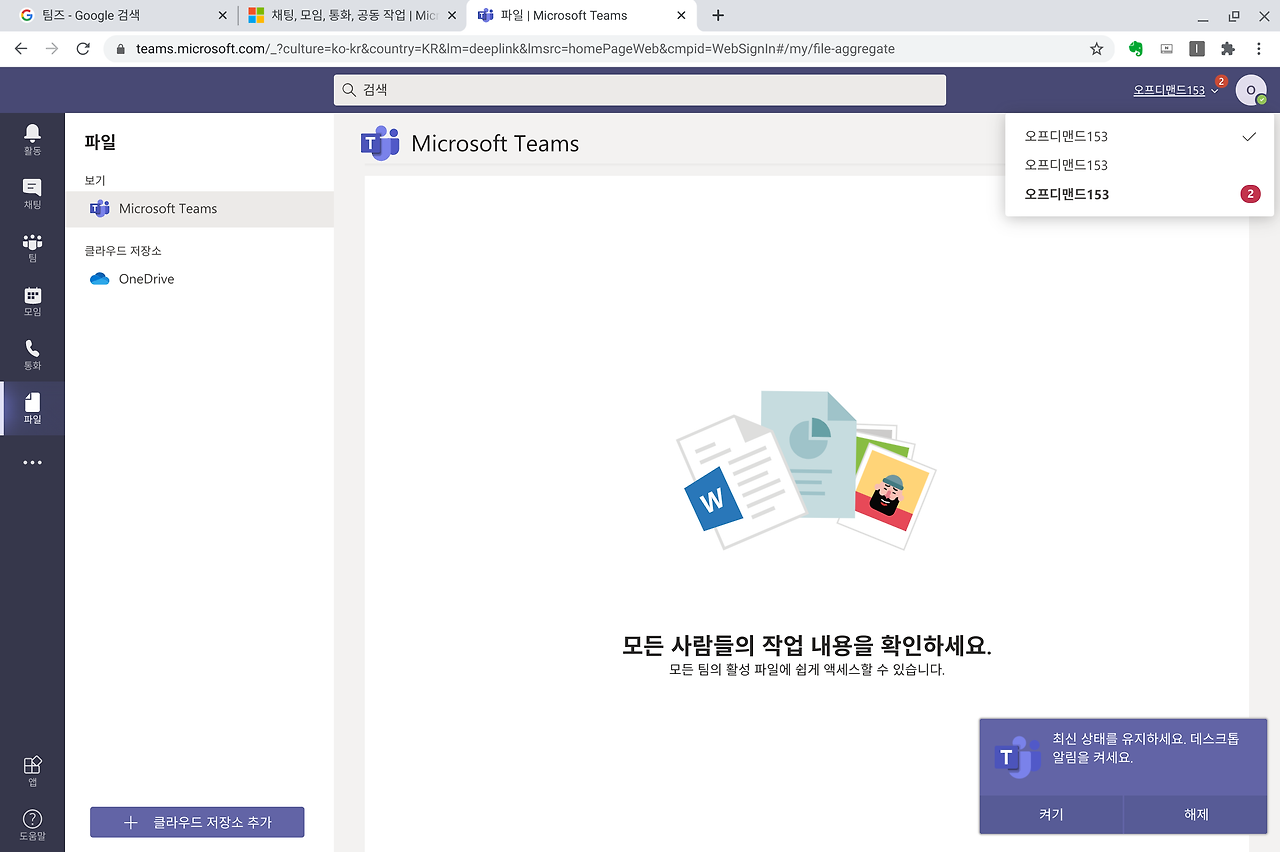Go back to the previous page
The height and width of the screenshot is (852, 1280).
pos(21,48)
